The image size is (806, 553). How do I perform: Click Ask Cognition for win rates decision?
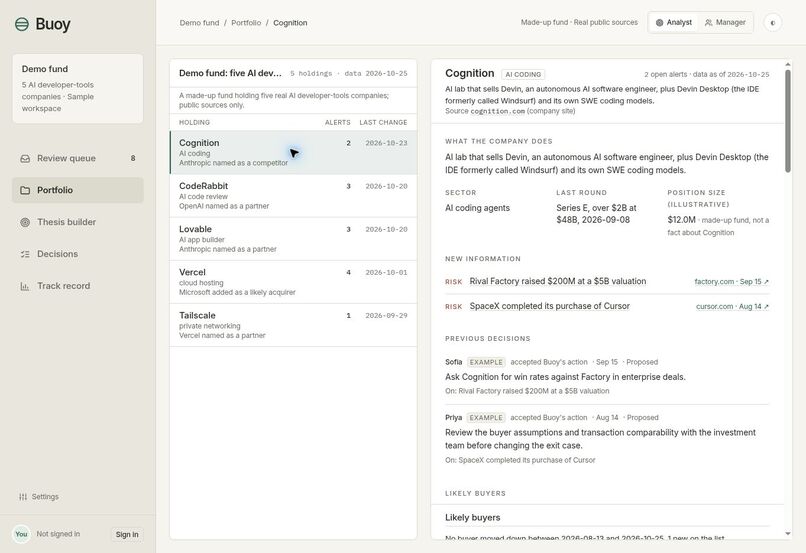pyautogui.click(x=565, y=377)
